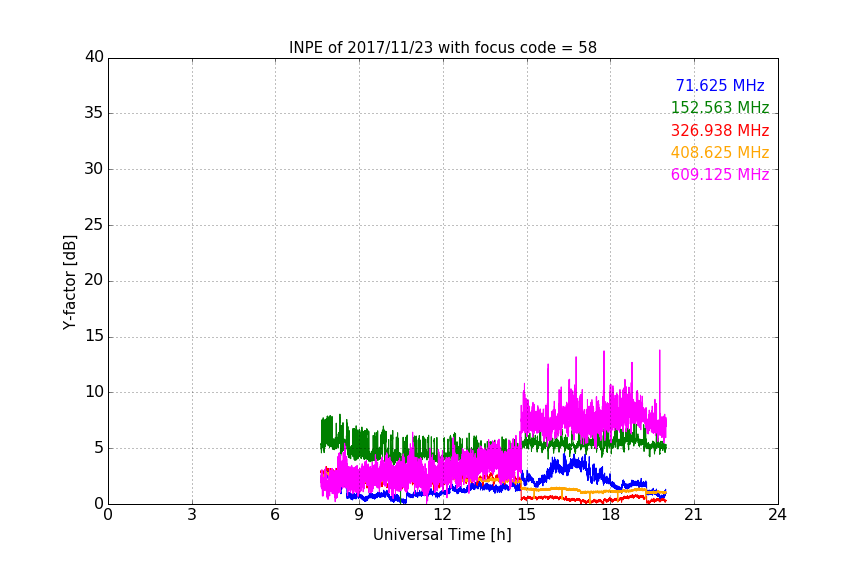Image resolution: width=864 pixels, height=576 pixels.
Task: Click the x-axis tick label 21
Action: point(694,515)
